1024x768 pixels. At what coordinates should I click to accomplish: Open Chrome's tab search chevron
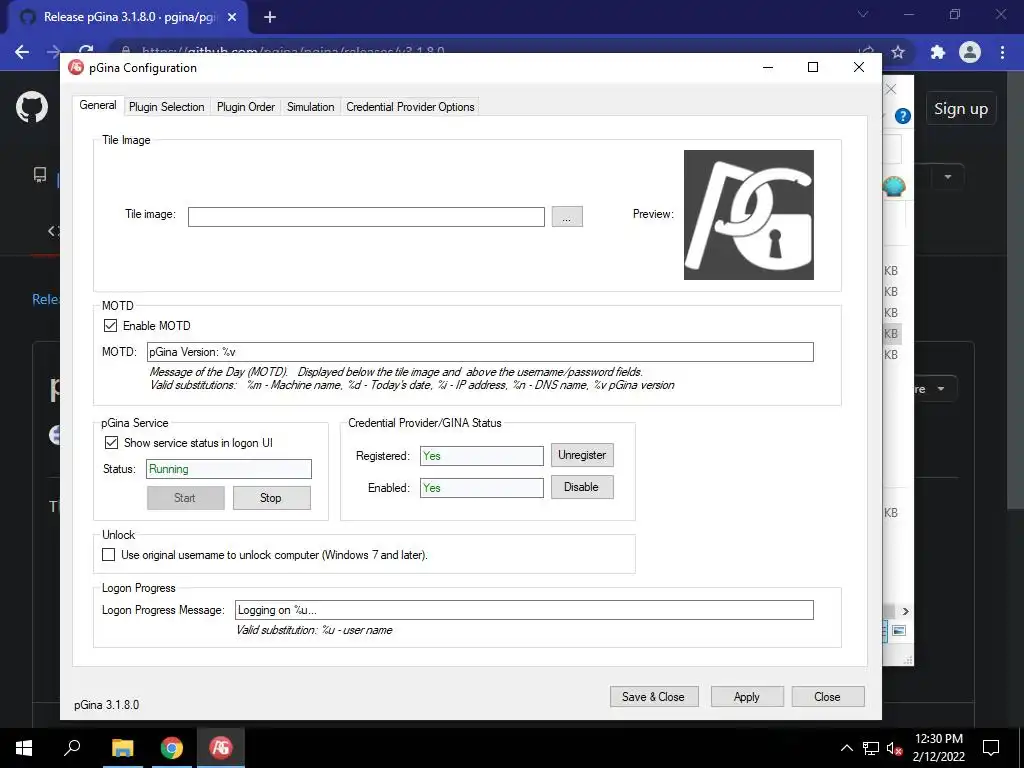pyautogui.click(x=863, y=14)
